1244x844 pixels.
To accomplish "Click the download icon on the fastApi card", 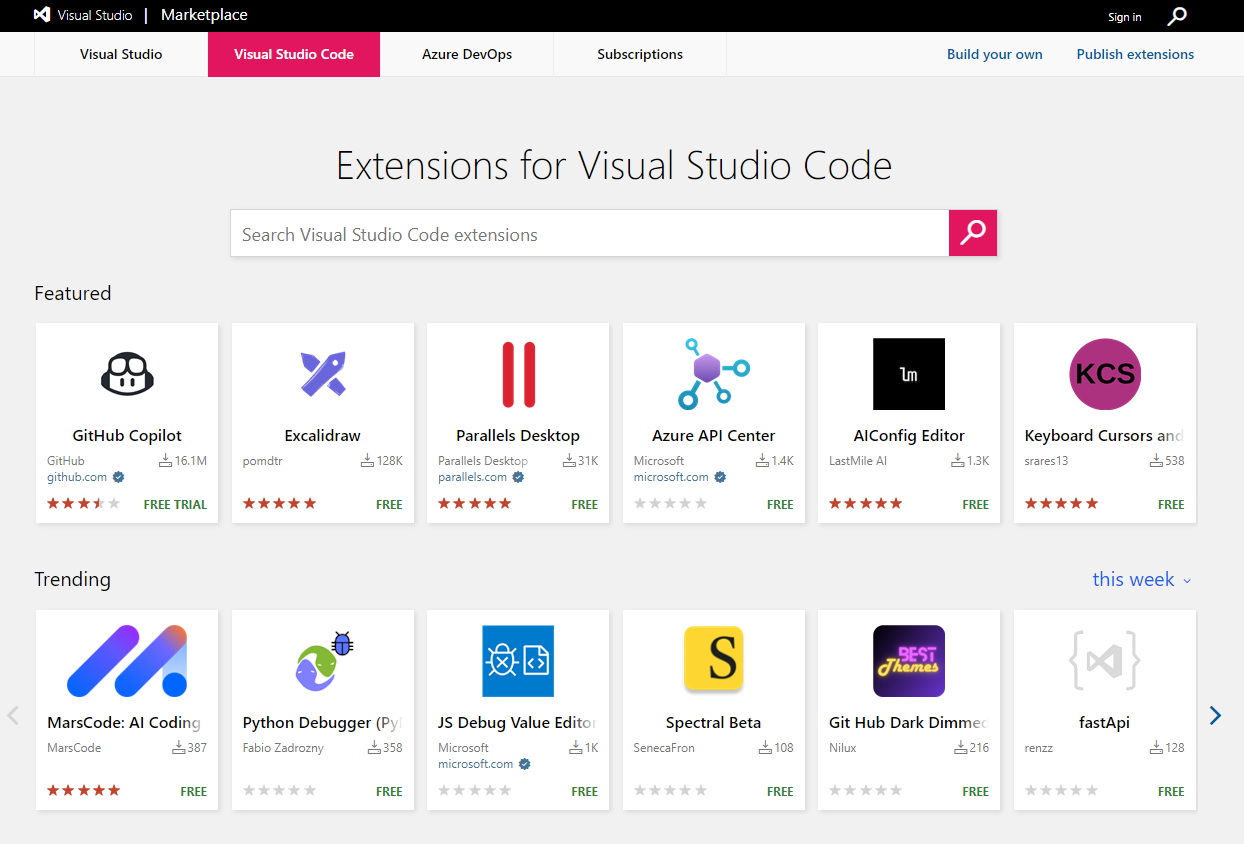I will [x=1157, y=748].
